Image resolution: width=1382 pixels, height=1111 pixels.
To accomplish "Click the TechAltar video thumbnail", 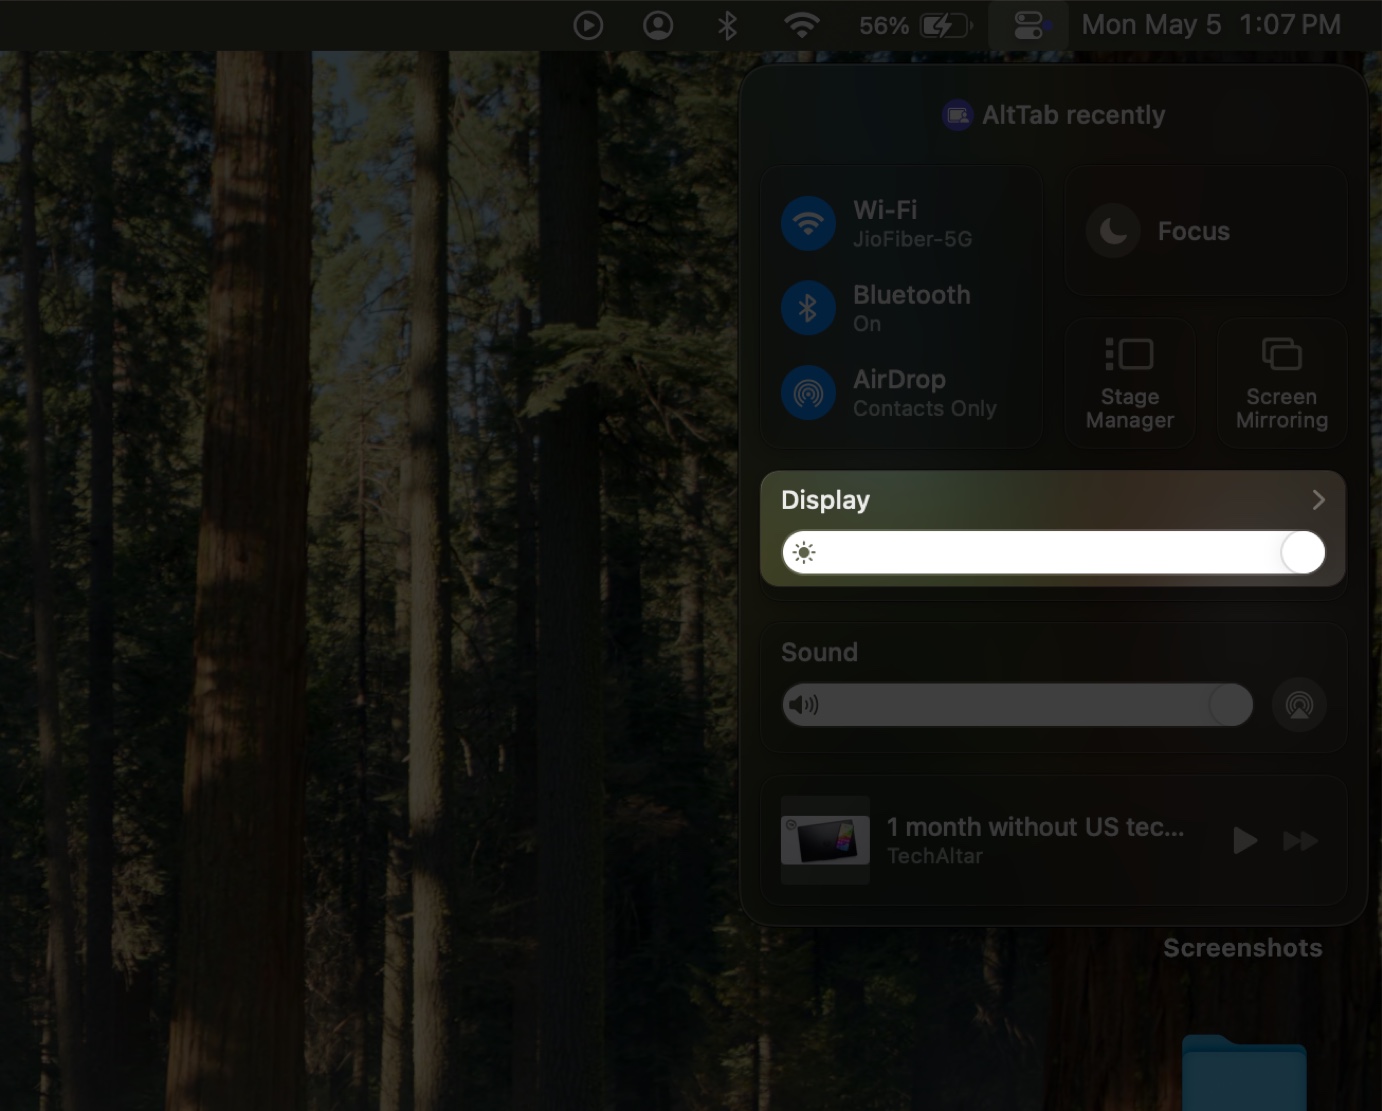I will [x=824, y=840].
